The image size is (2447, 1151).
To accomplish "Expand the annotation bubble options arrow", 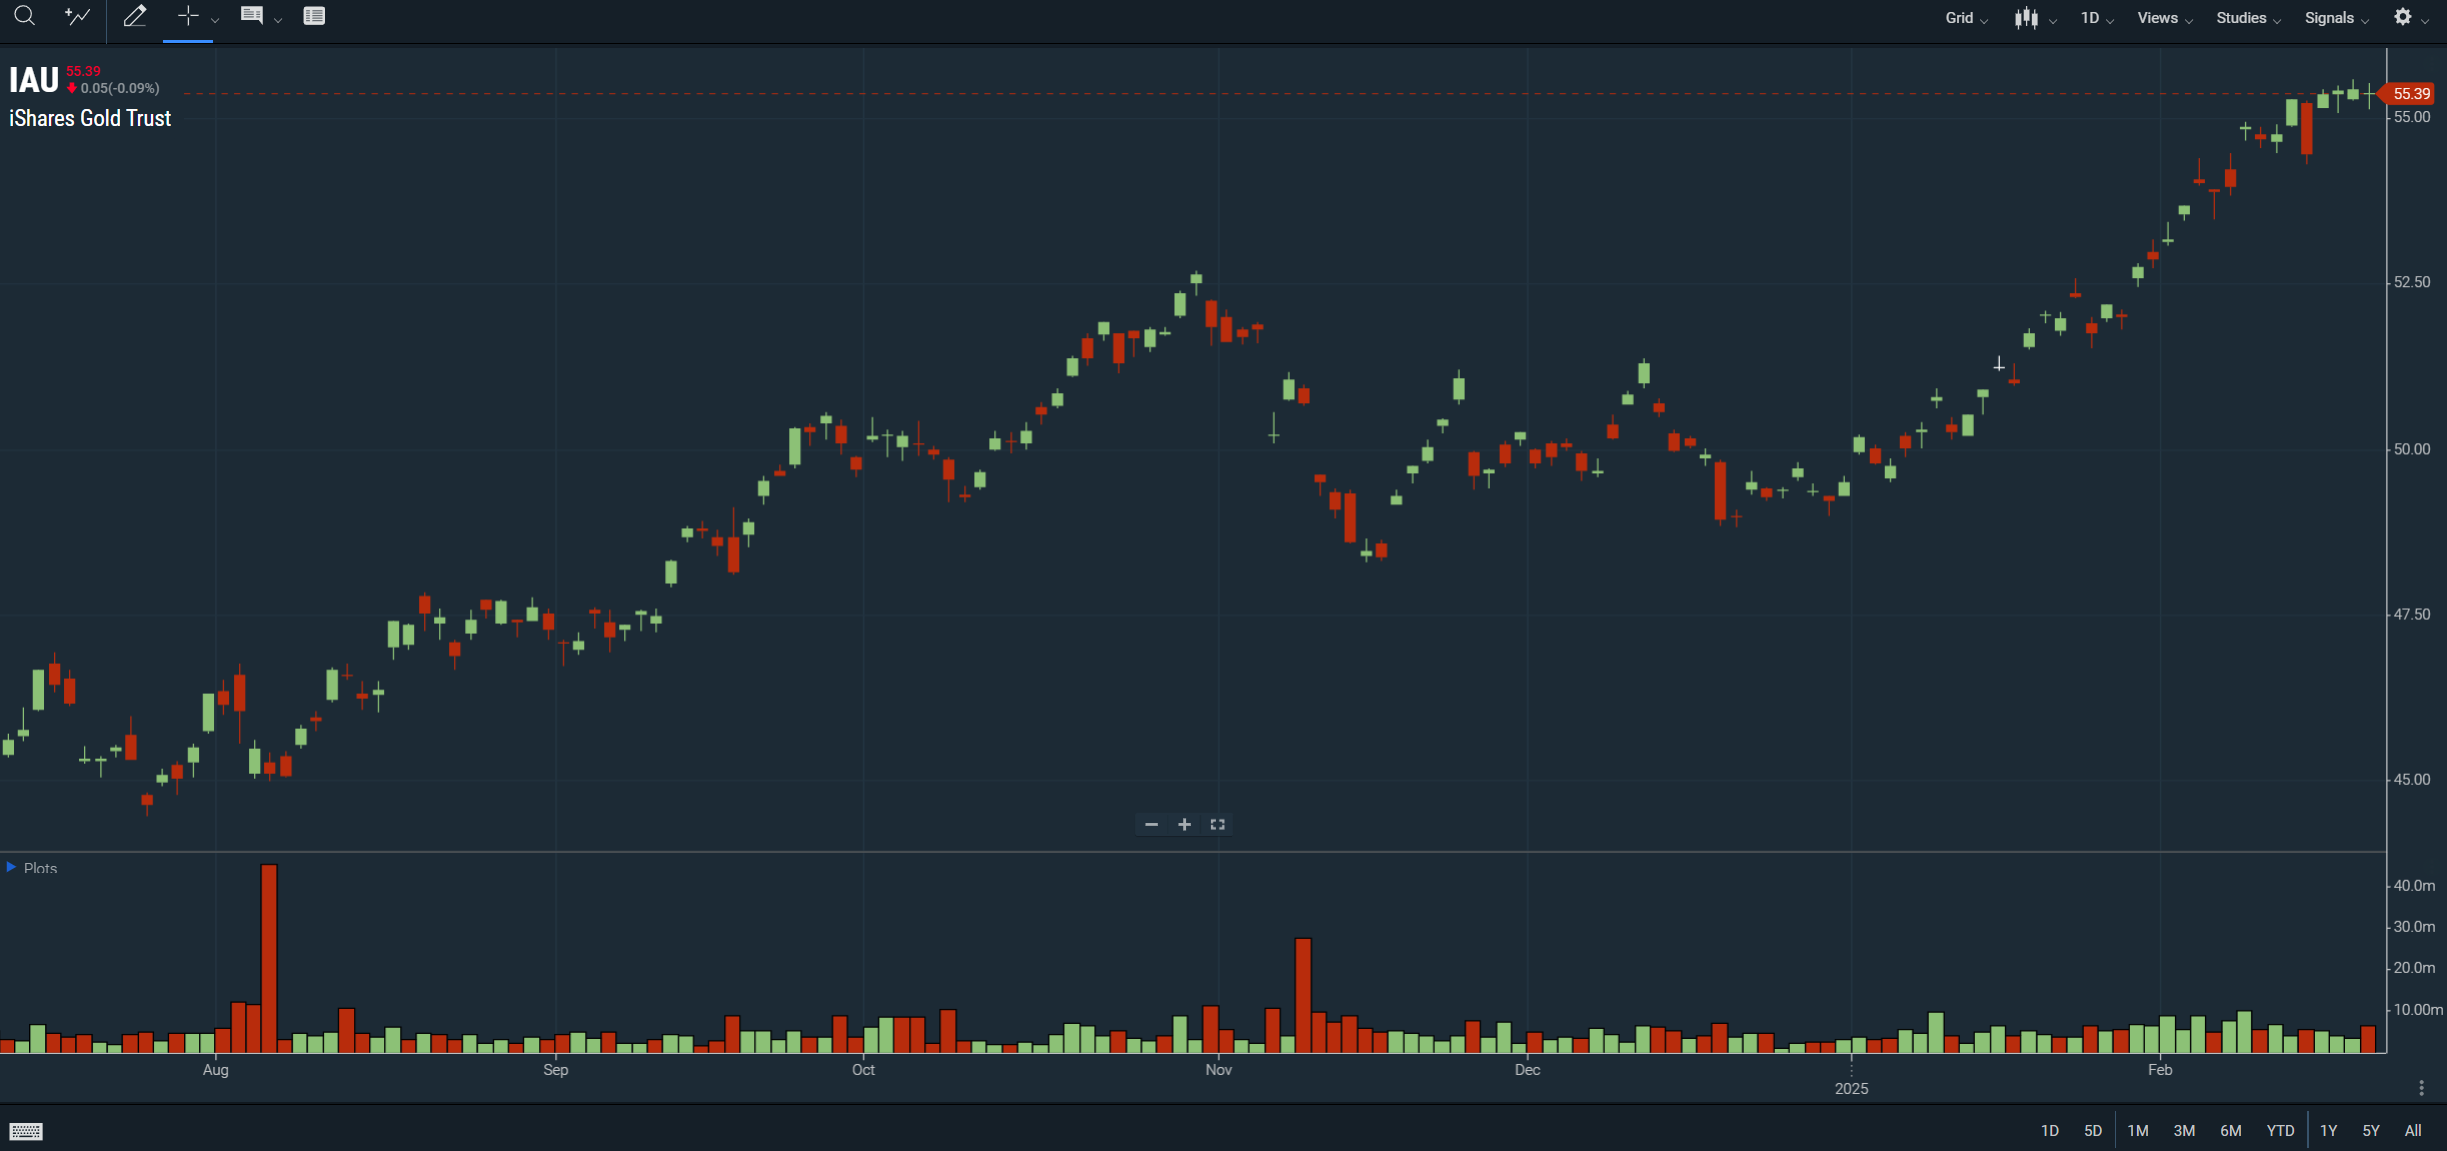I will coord(278,20).
